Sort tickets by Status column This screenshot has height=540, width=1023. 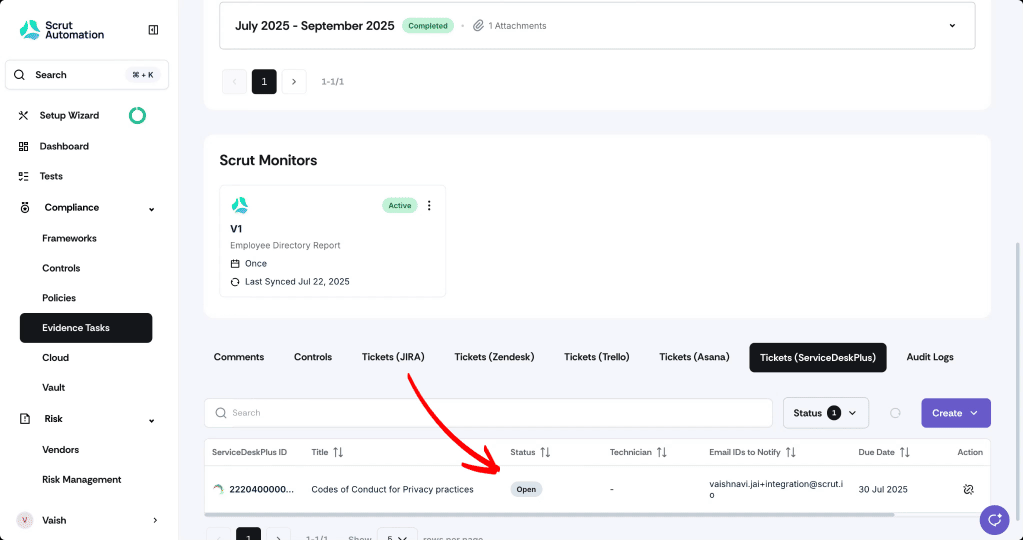coord(545,452)
